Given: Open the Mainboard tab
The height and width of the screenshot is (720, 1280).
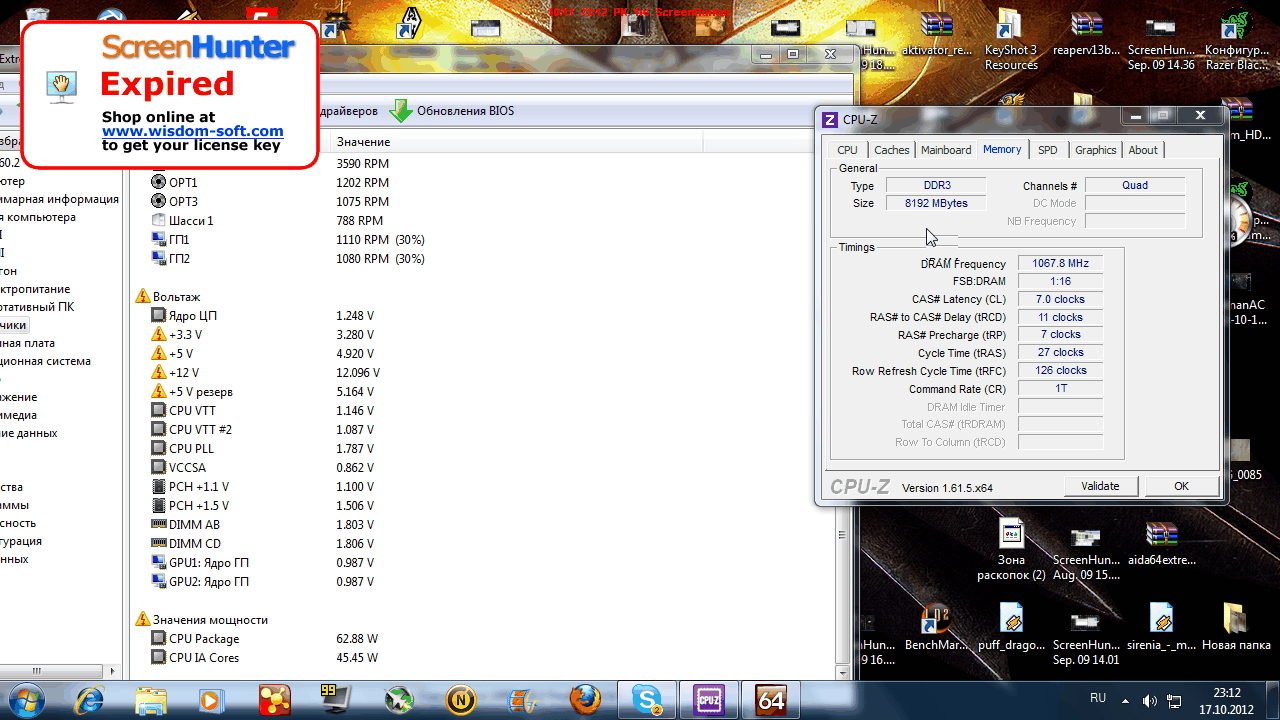Looking at the screenshot, I should 946,150.
